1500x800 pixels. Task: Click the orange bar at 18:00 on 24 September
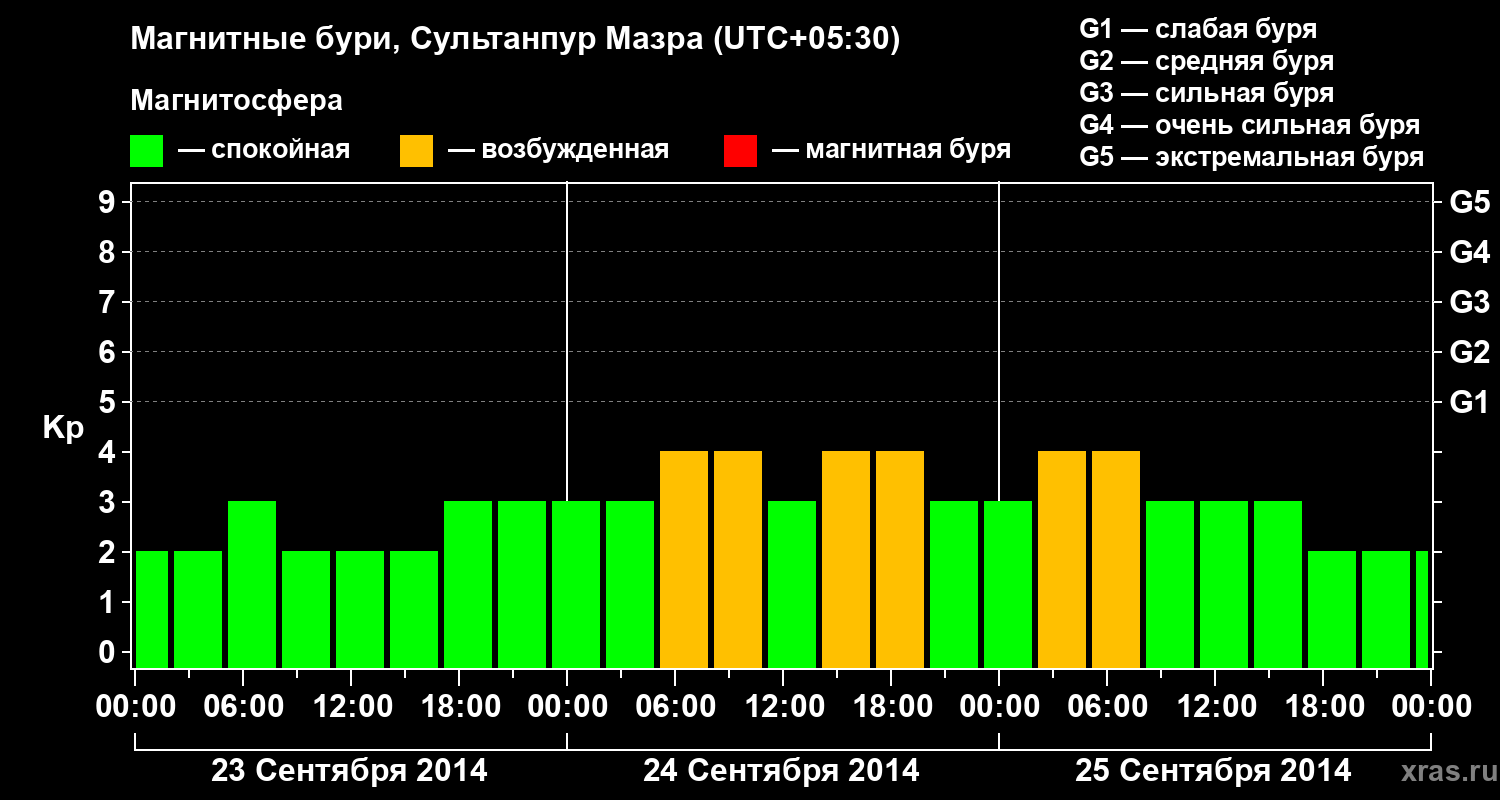pyautogui.click(x=900, y=559)
